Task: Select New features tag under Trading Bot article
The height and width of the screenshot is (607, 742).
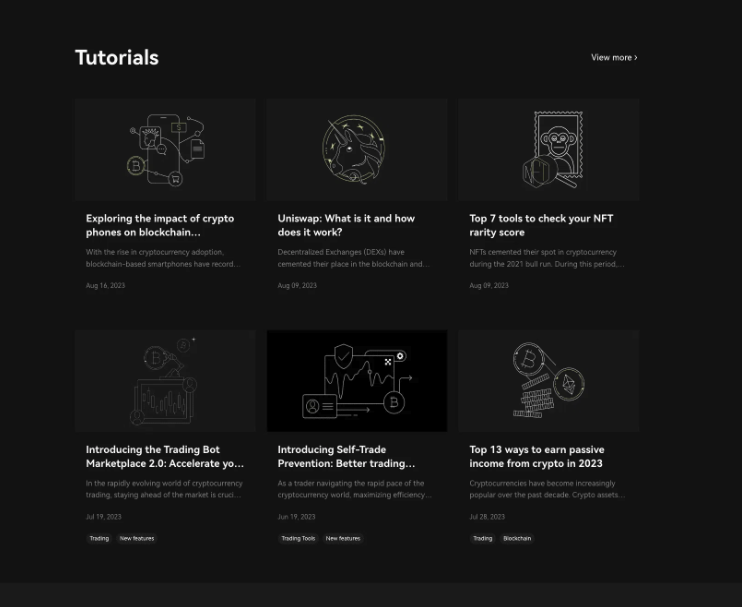Action: (x=137, y=538)
